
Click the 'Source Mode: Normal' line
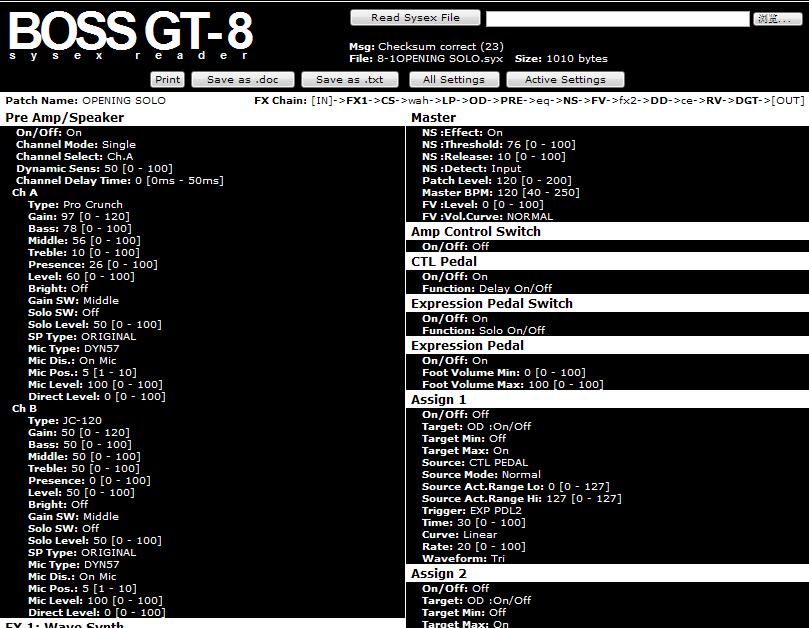click(481, 474)
